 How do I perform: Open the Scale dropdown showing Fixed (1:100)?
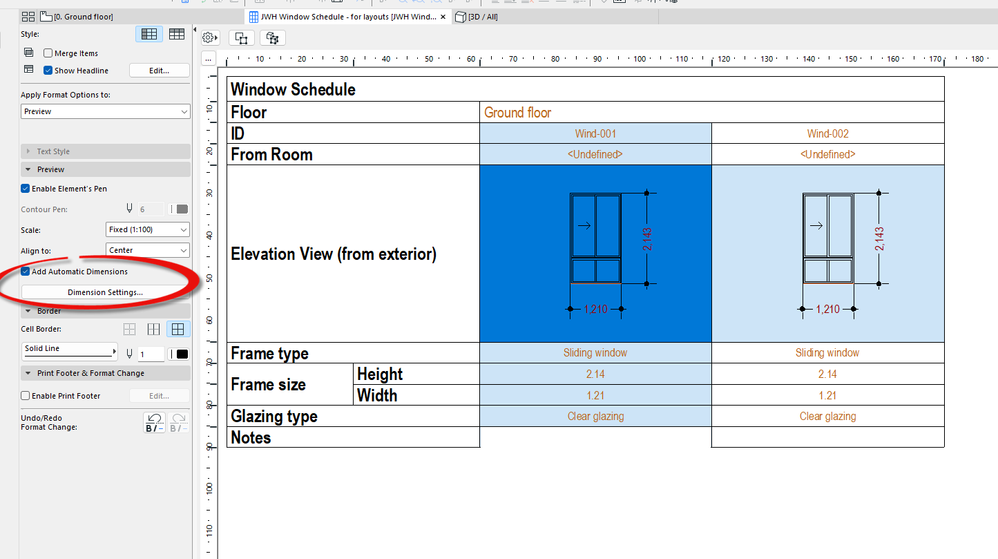coord(147,229)
